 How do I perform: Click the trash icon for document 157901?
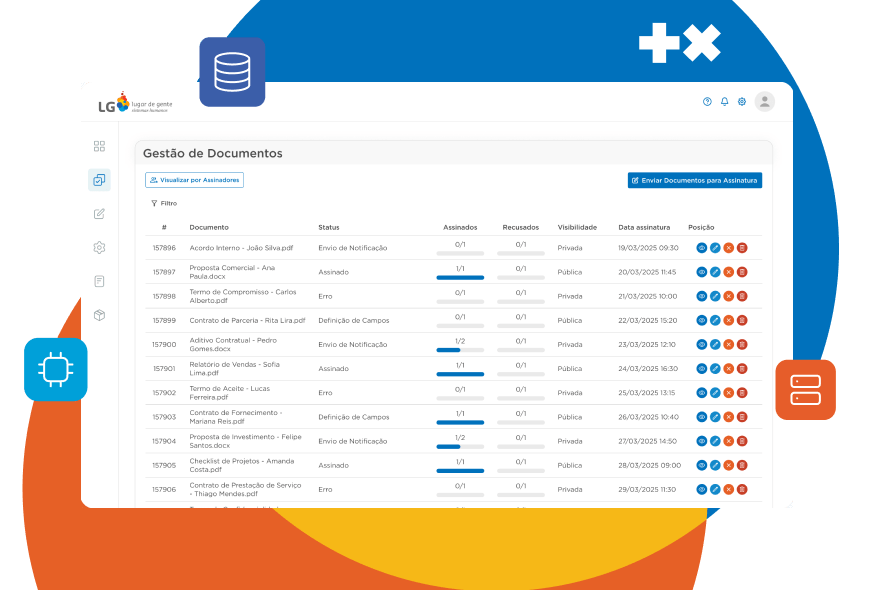click(742, 369)
